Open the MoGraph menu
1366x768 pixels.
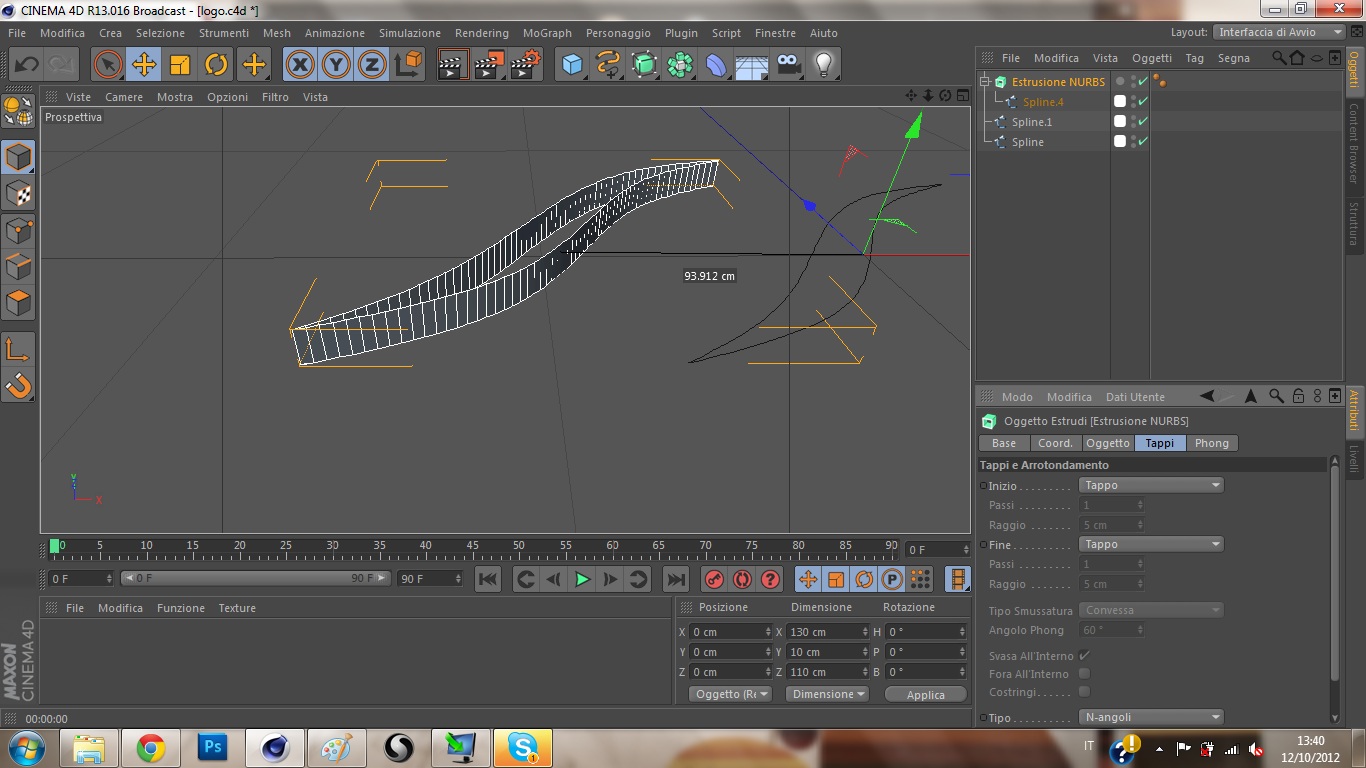point(547,33)
